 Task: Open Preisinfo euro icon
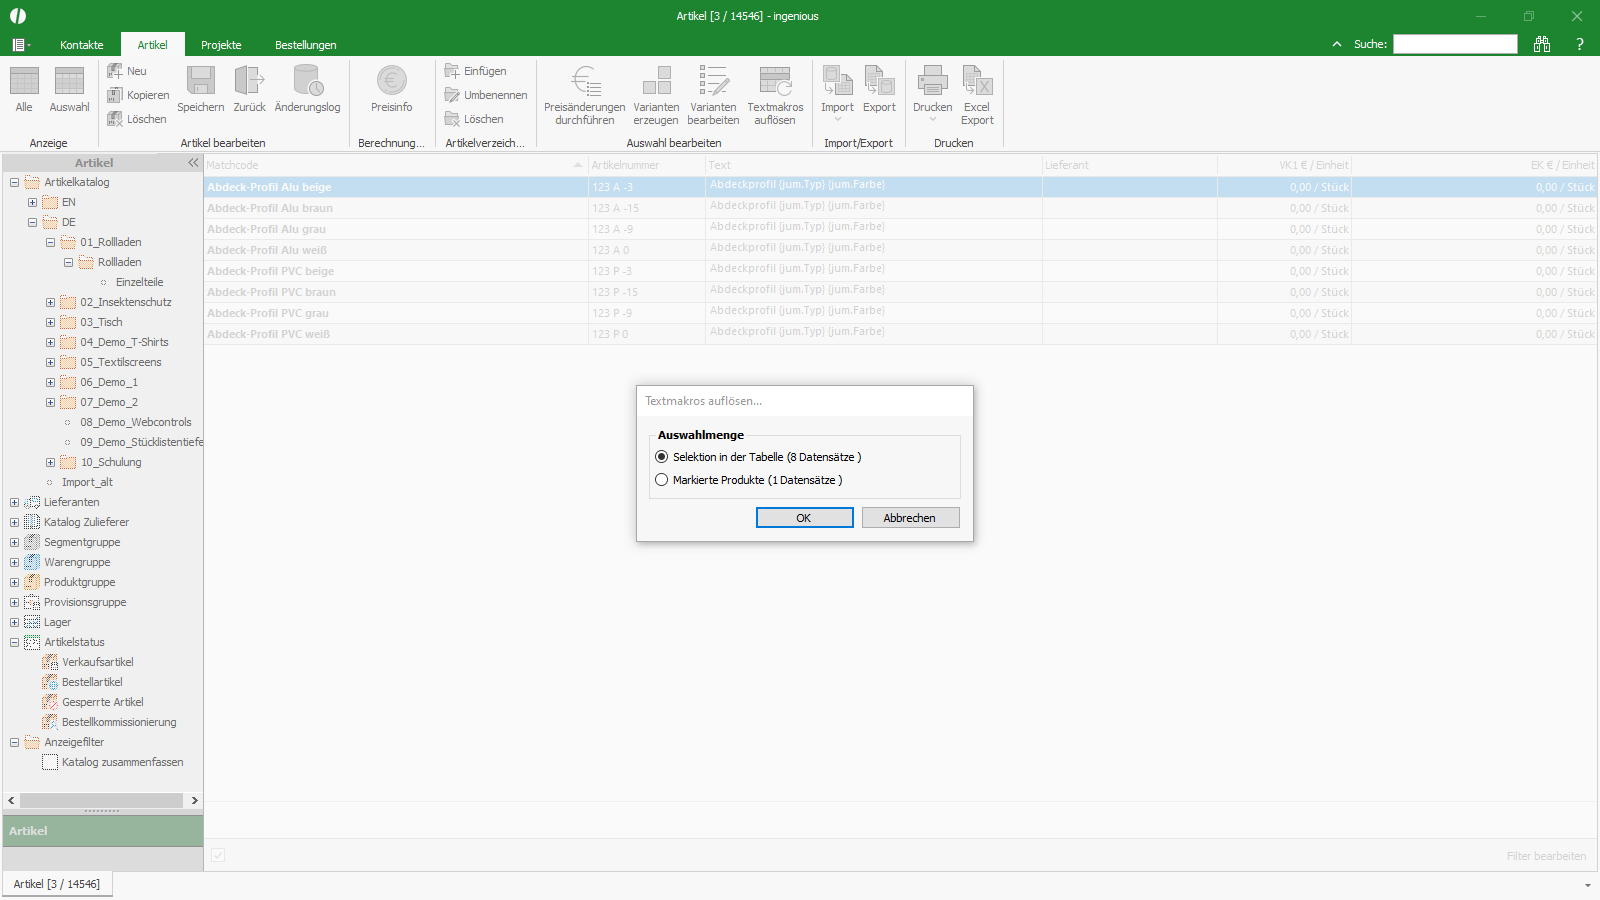(x=391, y=81)
